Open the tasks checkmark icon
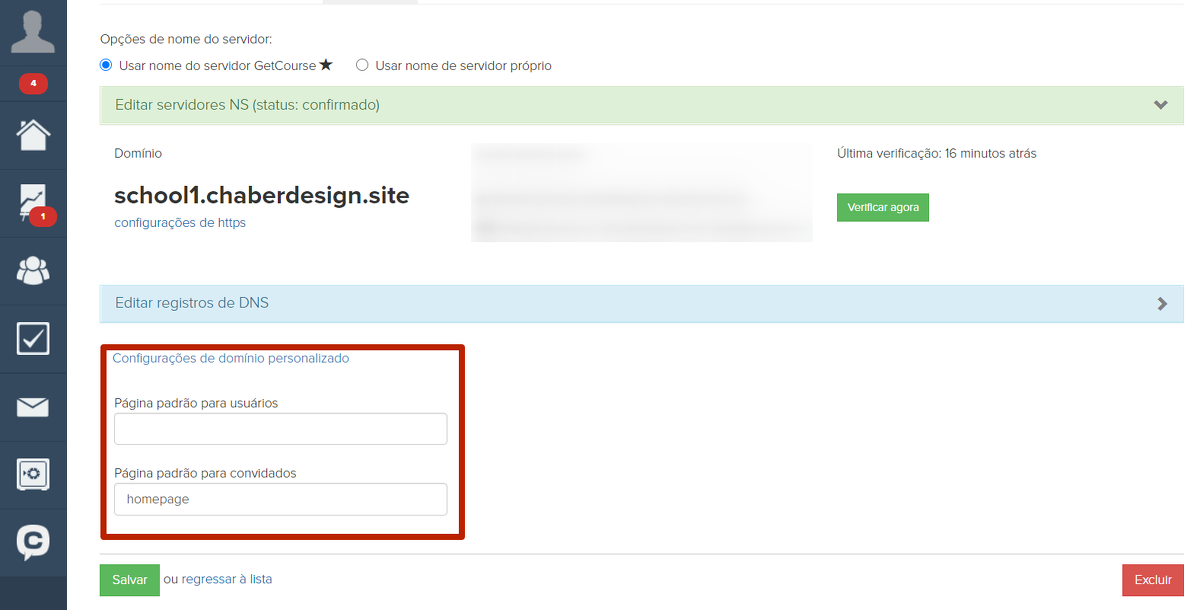 (x=33, y=339)
